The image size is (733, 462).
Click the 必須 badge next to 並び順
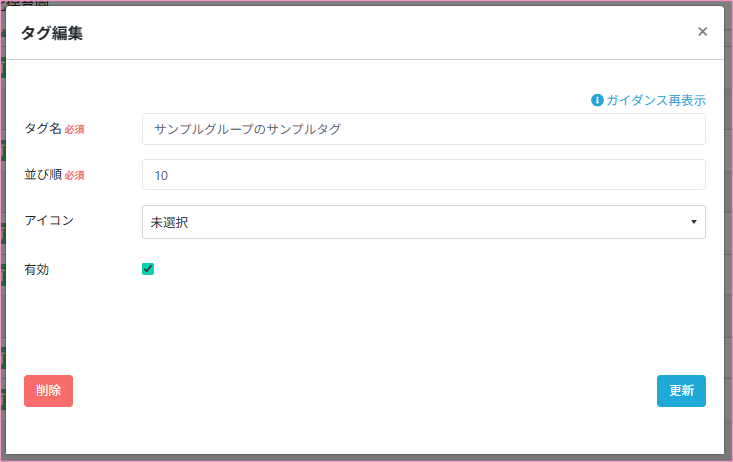(75, 175)
